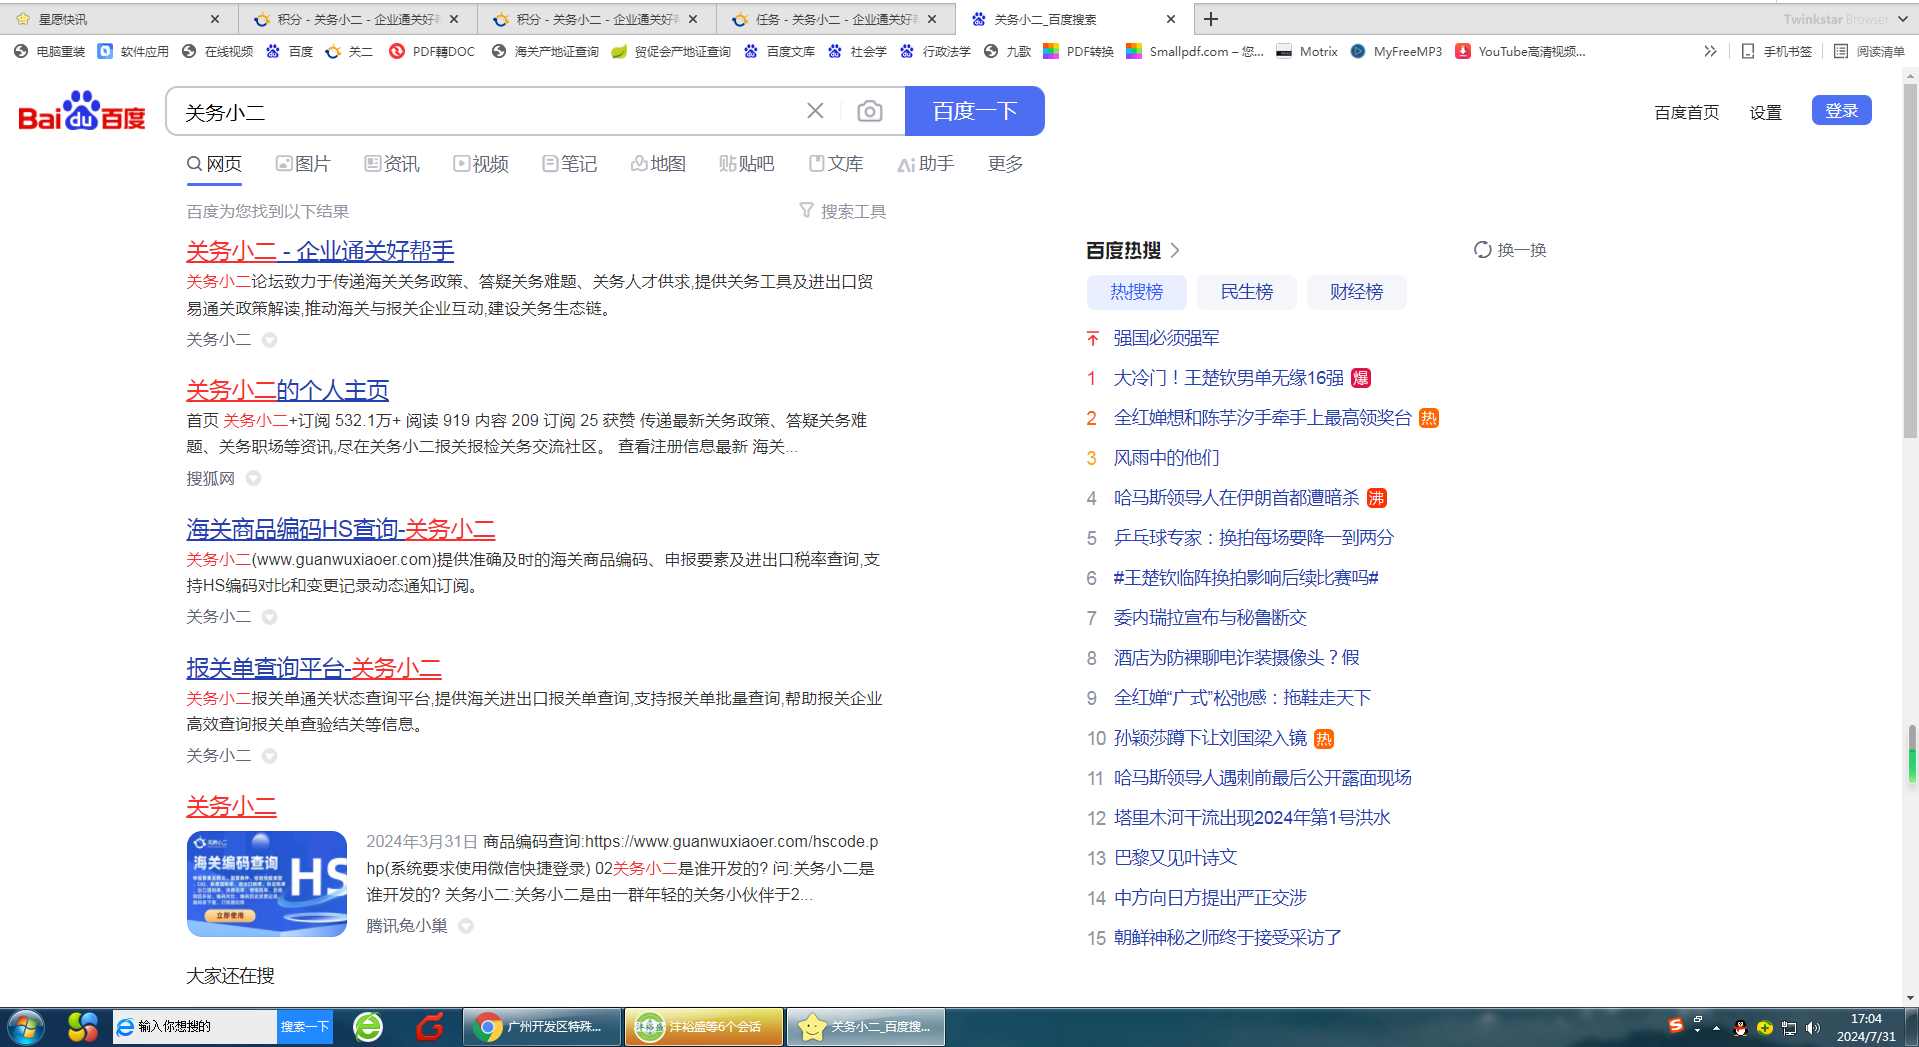This screenshot has height=1047, width=1919.
Task: Open hot topic 委内瑞拉宣布与秘鲁断交
Action: [x=1210, y=618]
